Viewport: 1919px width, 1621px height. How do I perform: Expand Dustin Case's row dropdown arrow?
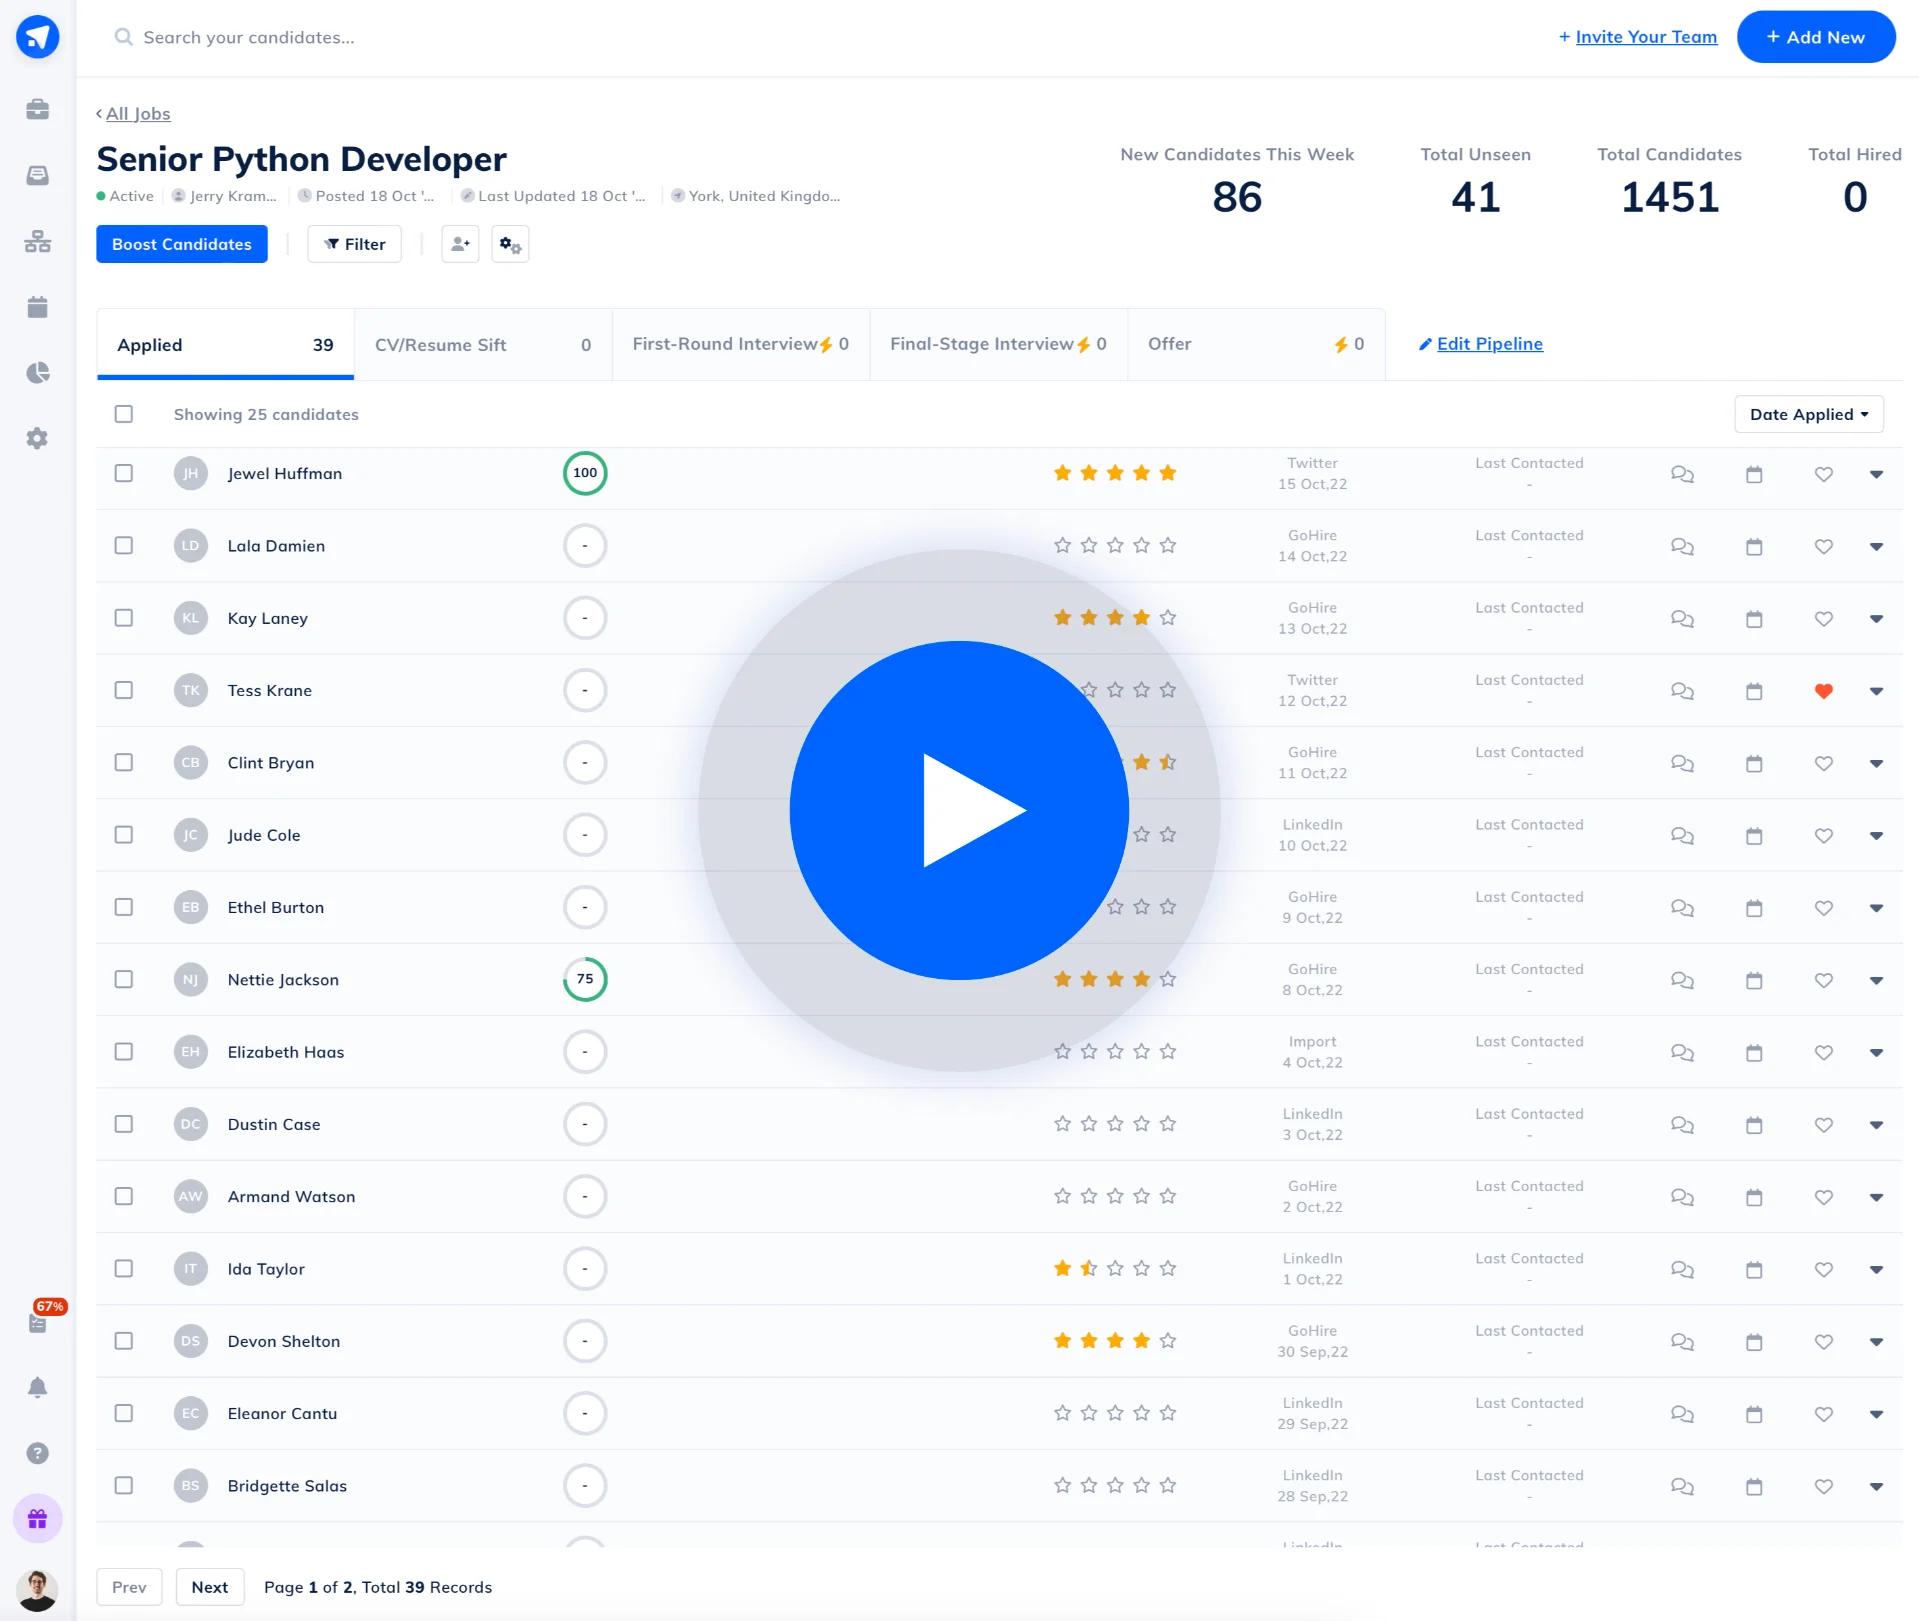[x=1876, y=1125]
